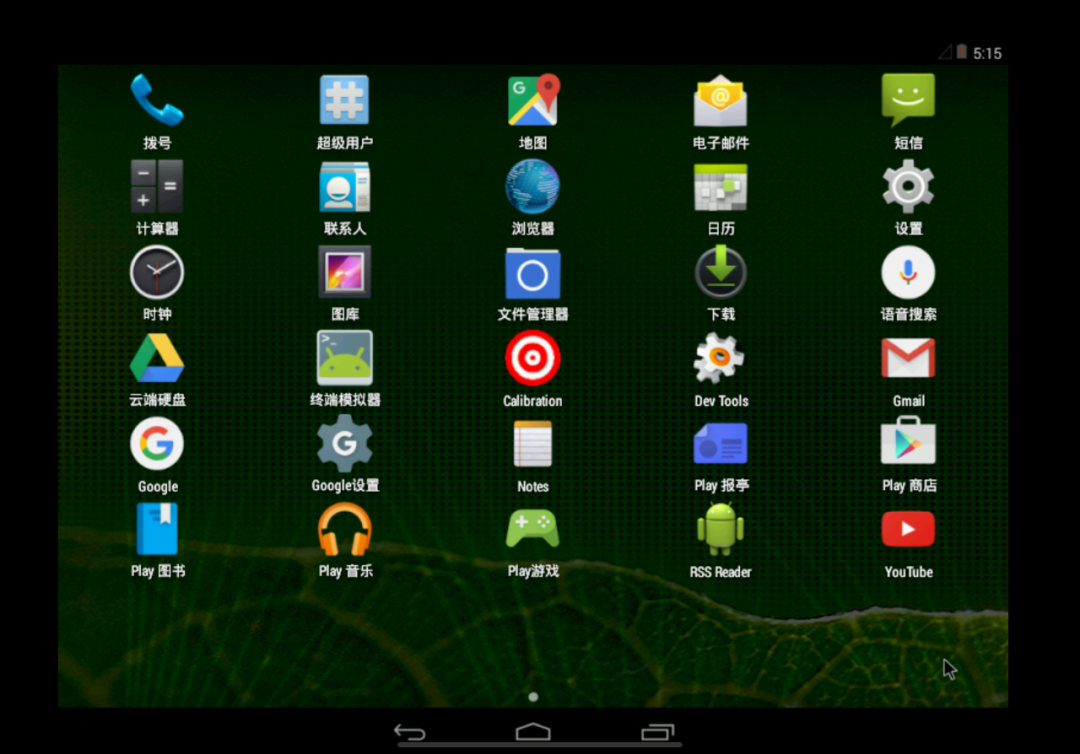The height and width of the screenshot is (754, 1080).
Task: Click the page indicator dot
Action: pos(533,697)
